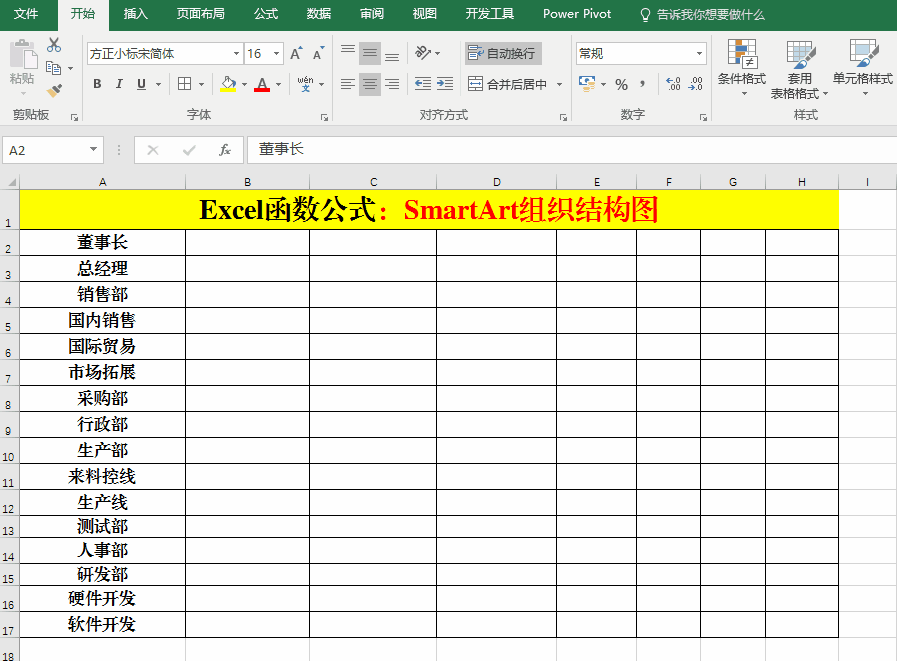Click the Cut scissors icon
The height and width of the screenshot is (661, 897).
point(54,45)
